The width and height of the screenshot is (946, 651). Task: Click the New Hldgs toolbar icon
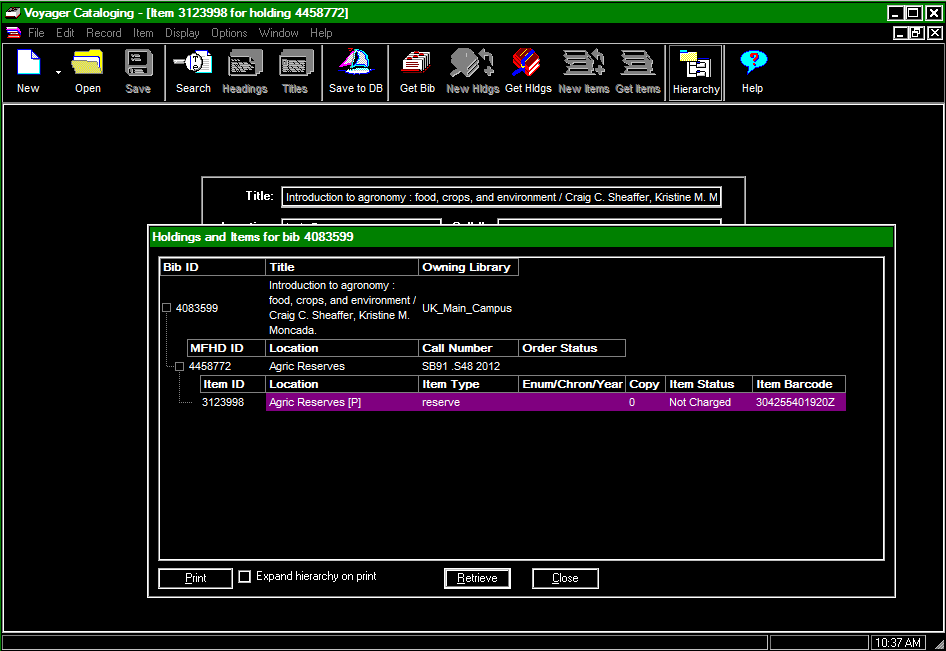tap(471, 65)
